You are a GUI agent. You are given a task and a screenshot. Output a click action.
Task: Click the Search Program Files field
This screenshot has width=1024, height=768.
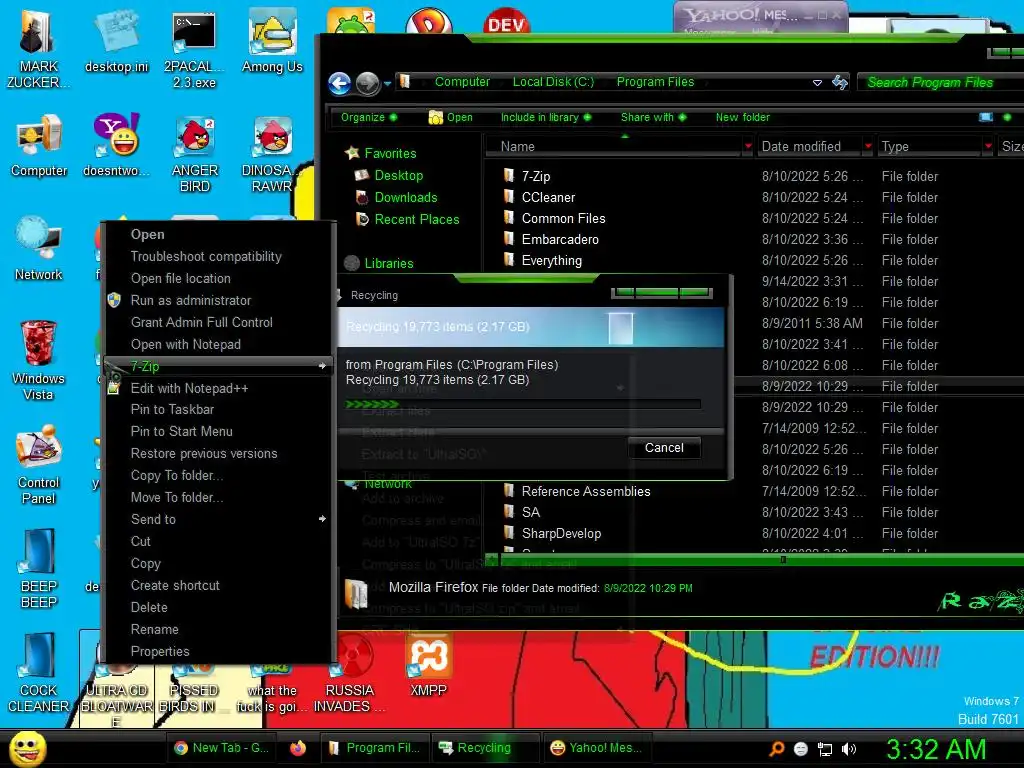coord(940,82)
